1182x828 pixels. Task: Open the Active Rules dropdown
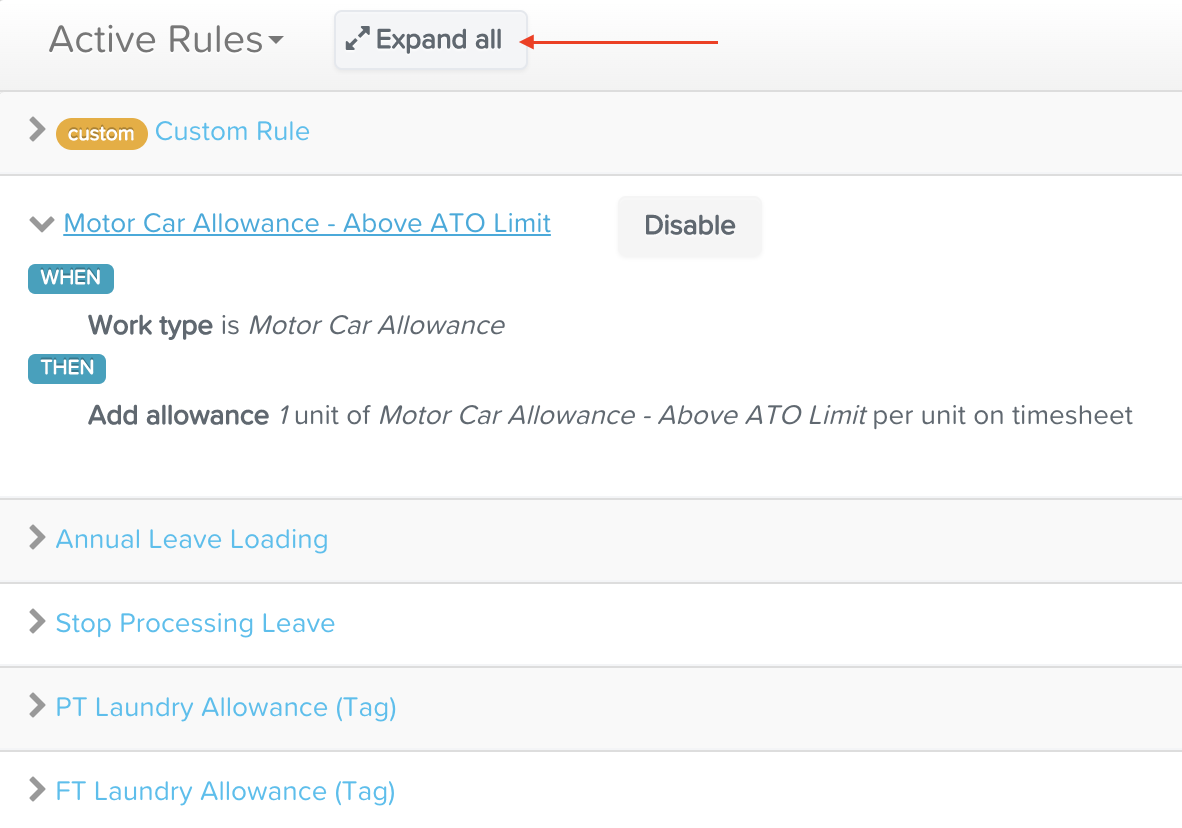click(166, 40)
